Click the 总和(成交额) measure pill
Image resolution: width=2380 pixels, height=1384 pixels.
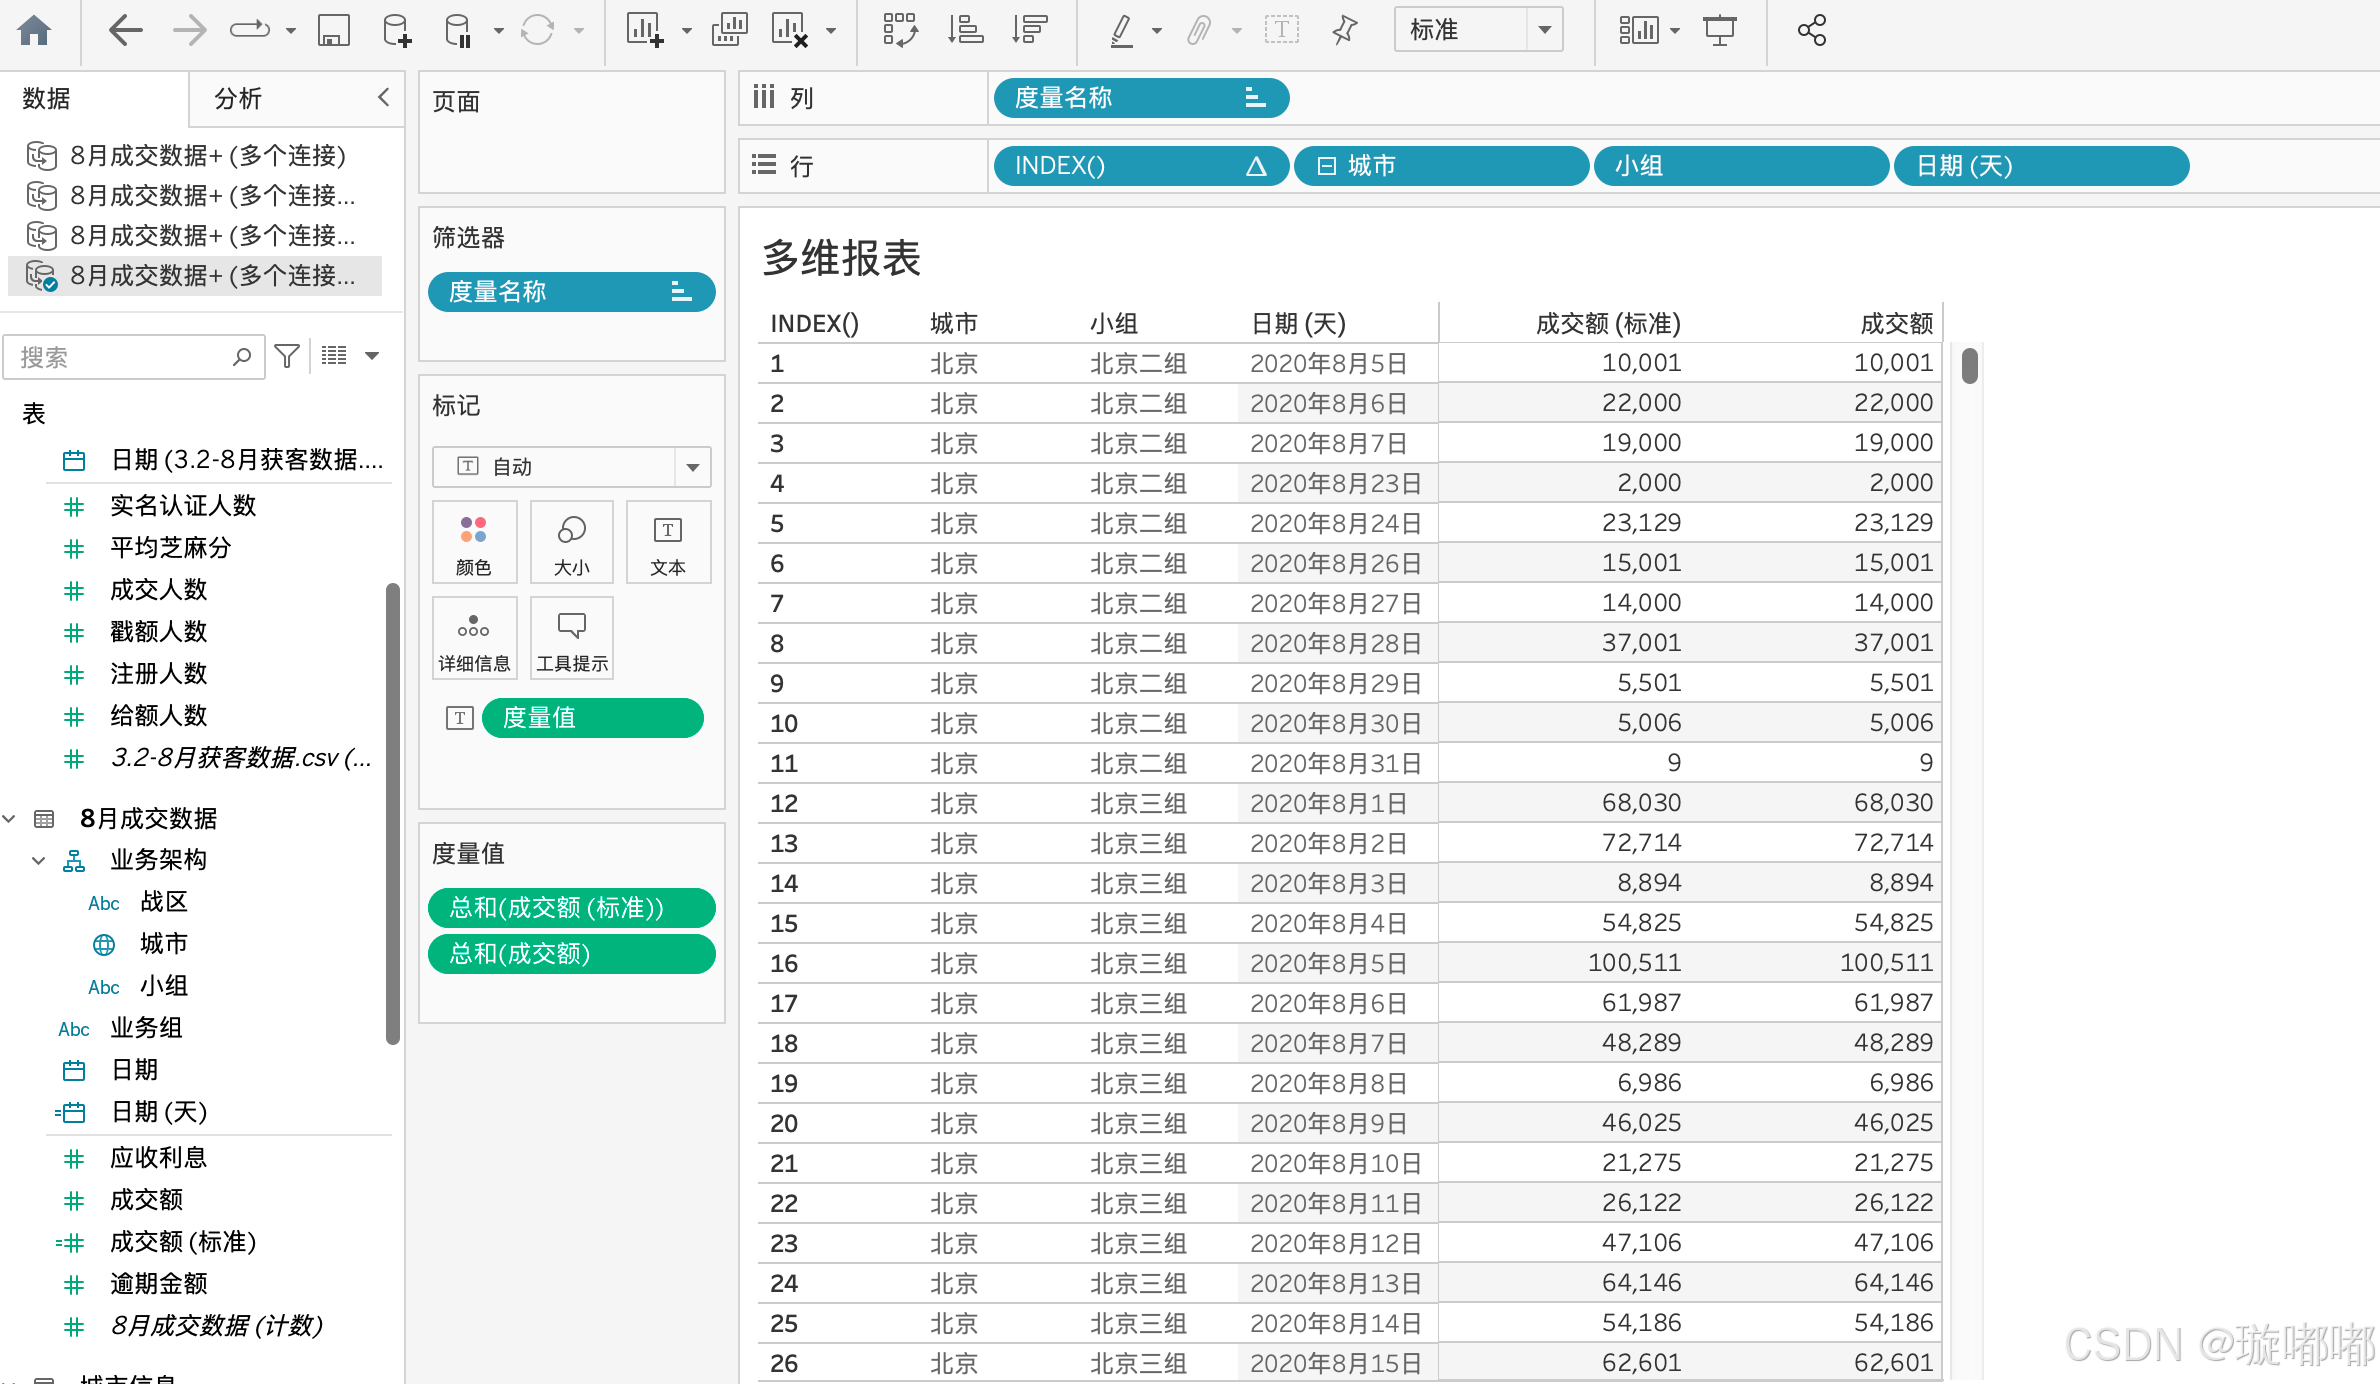(x=571, y=954)
